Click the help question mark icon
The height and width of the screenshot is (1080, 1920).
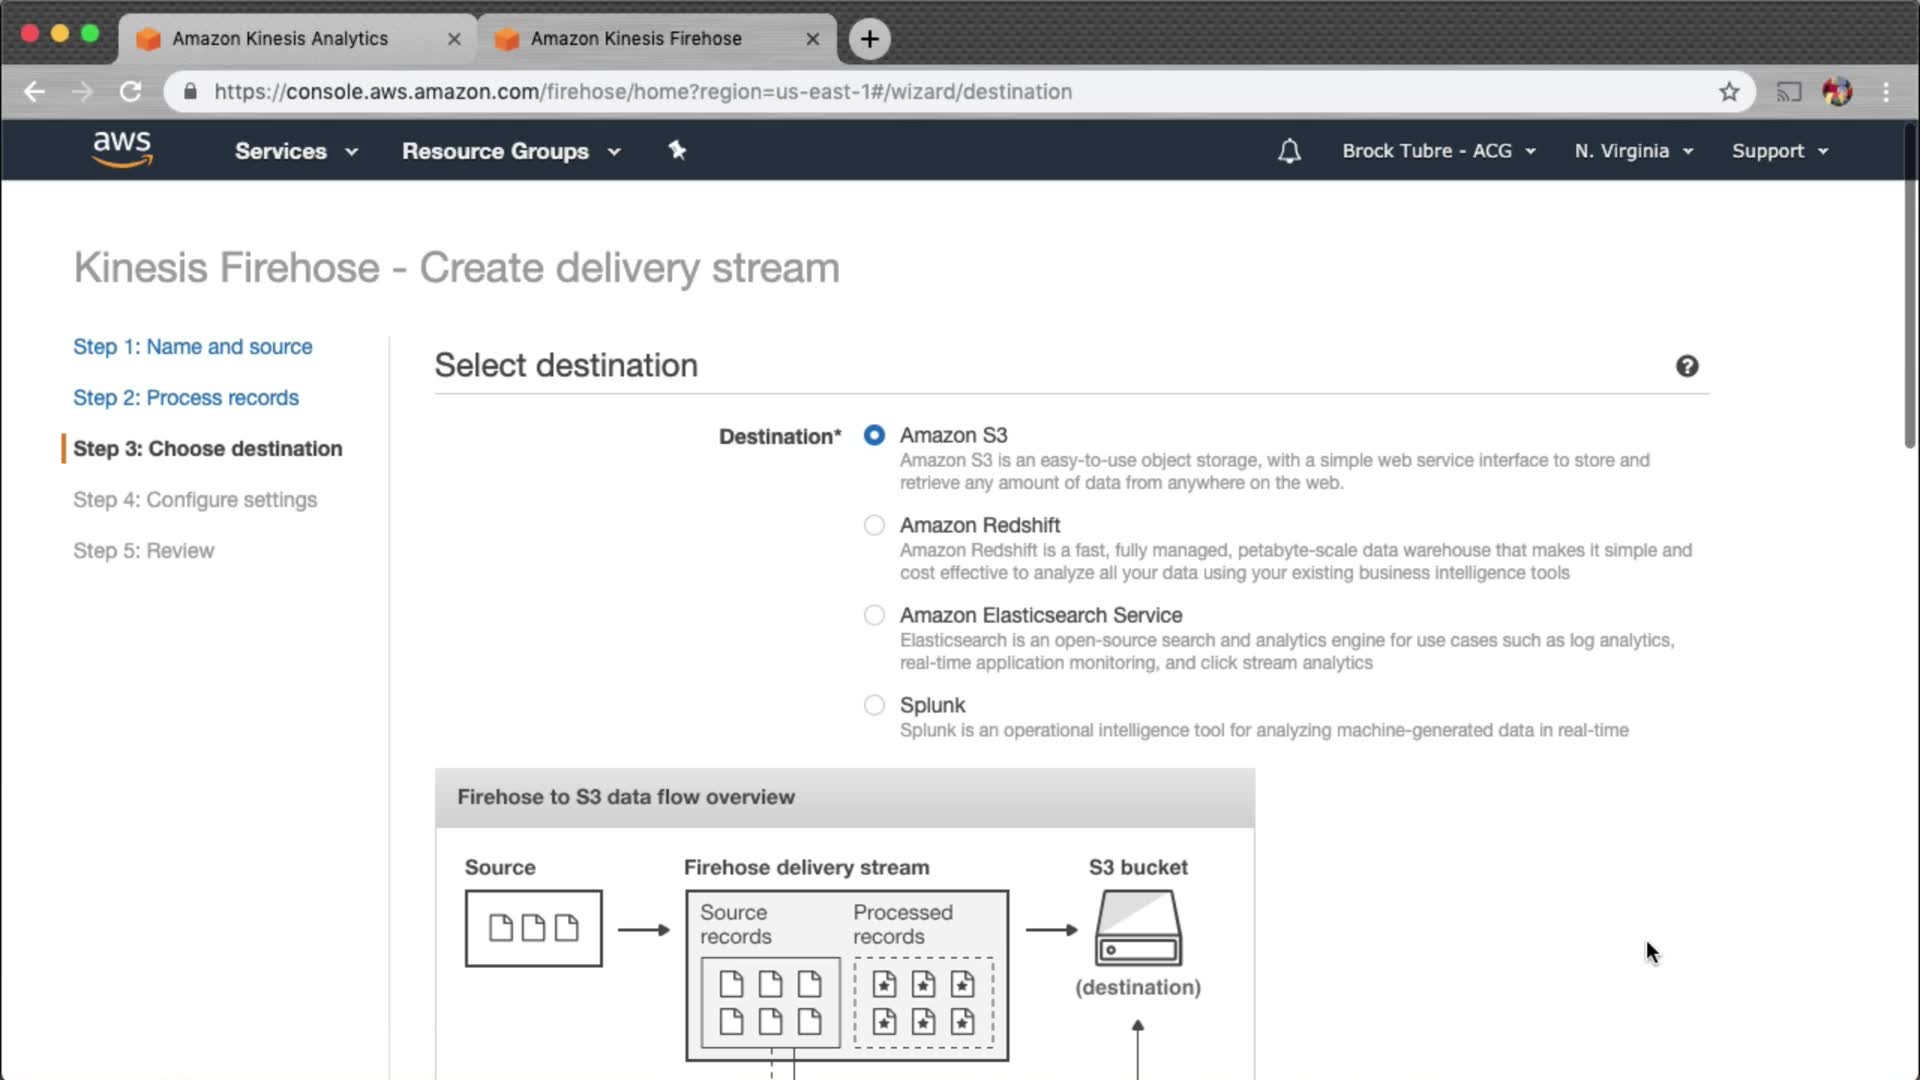click(x=1686, y=366)
